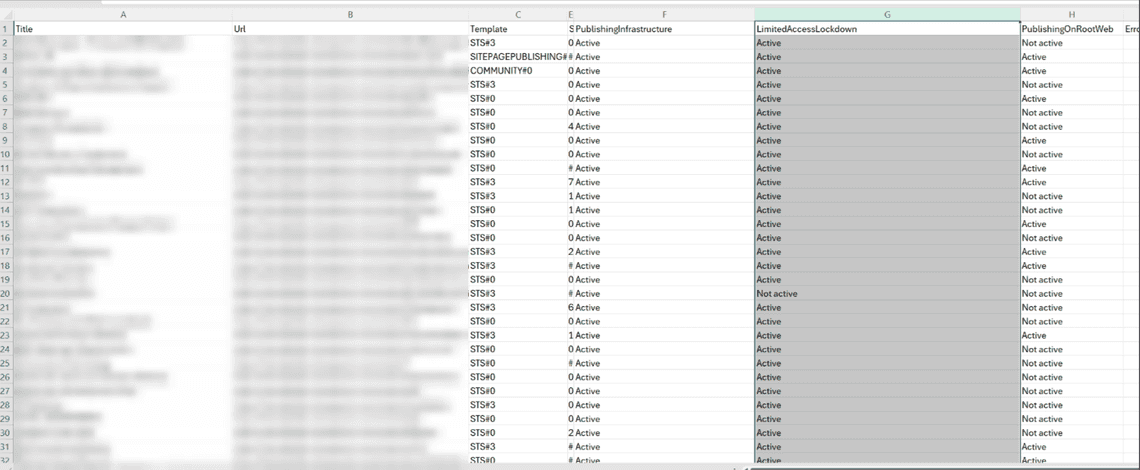Select the SITEPAGEPUBLISHING# template cell
The image size is (1140, 470).
[518, 57]
